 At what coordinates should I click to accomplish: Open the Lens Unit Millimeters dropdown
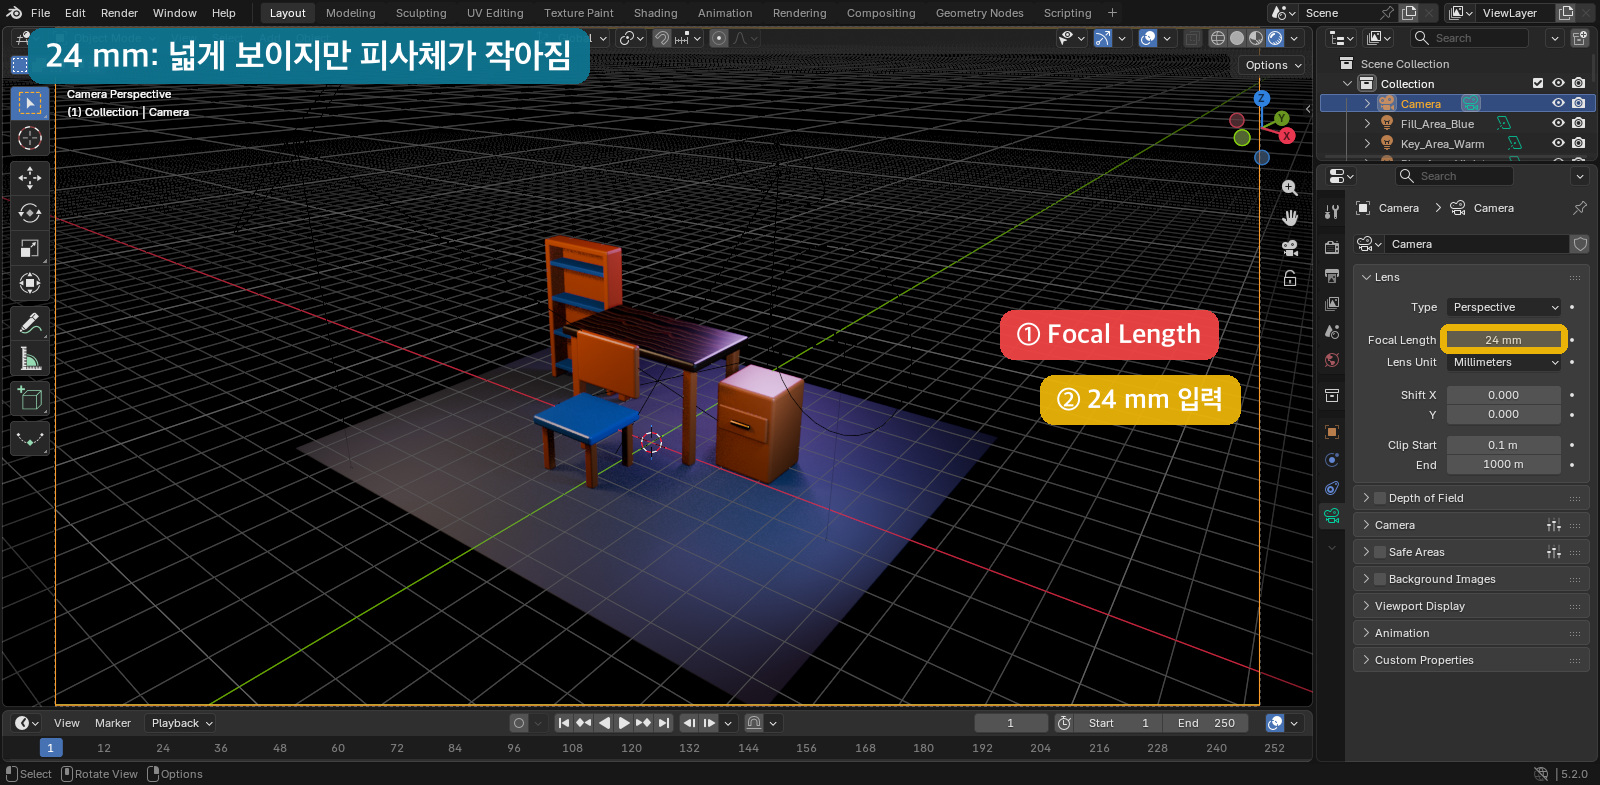tap(1503, 362)
